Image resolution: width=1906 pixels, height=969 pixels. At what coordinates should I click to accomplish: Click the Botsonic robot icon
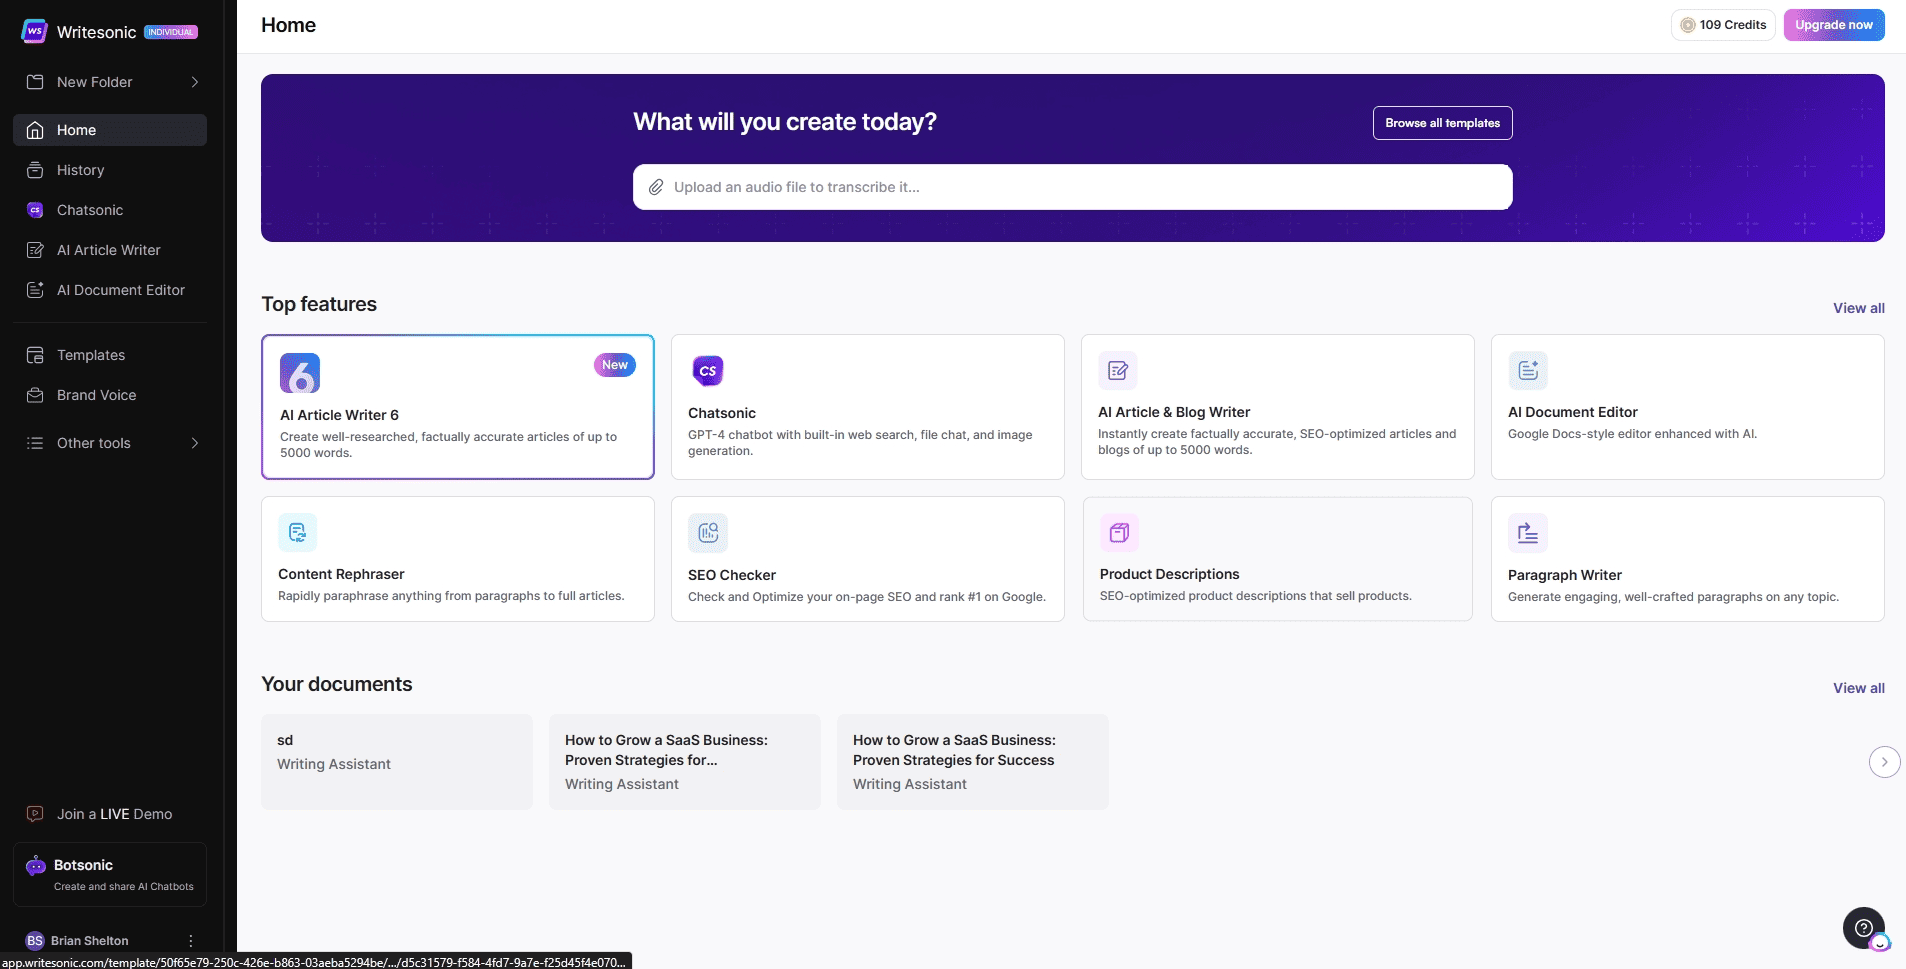(x=36, y=866)
